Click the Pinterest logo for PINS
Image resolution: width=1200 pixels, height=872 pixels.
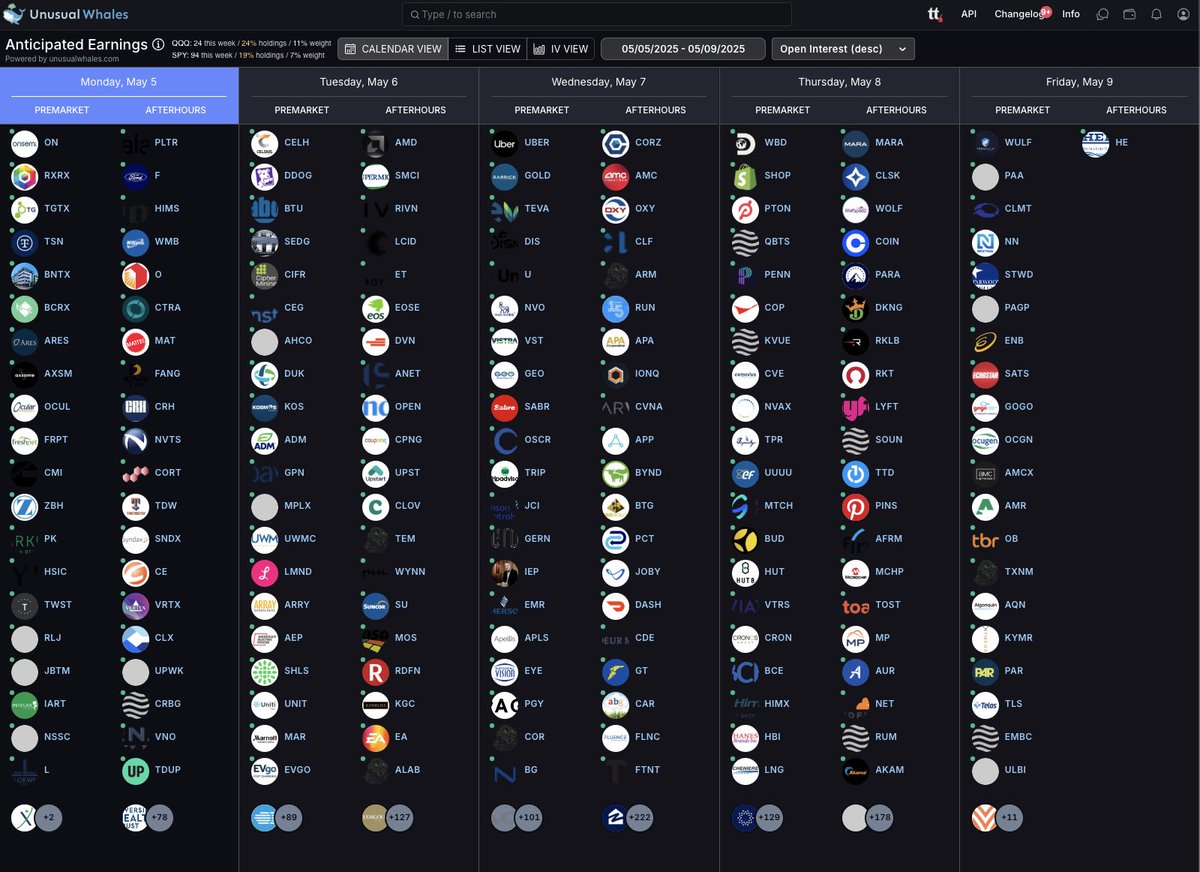[x=856, y=507]
